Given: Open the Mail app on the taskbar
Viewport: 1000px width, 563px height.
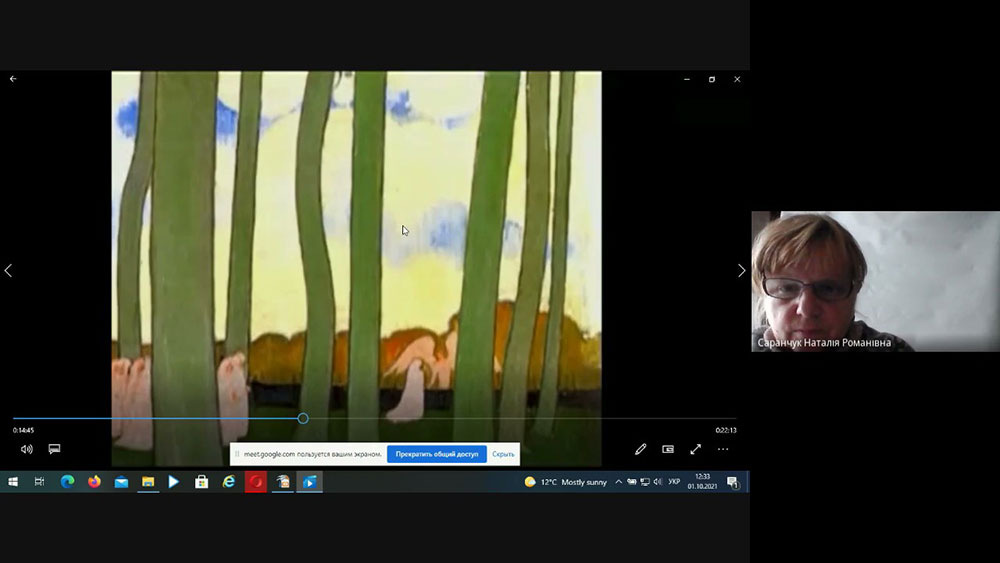Looking at the screenshot, I should [121, 482].
